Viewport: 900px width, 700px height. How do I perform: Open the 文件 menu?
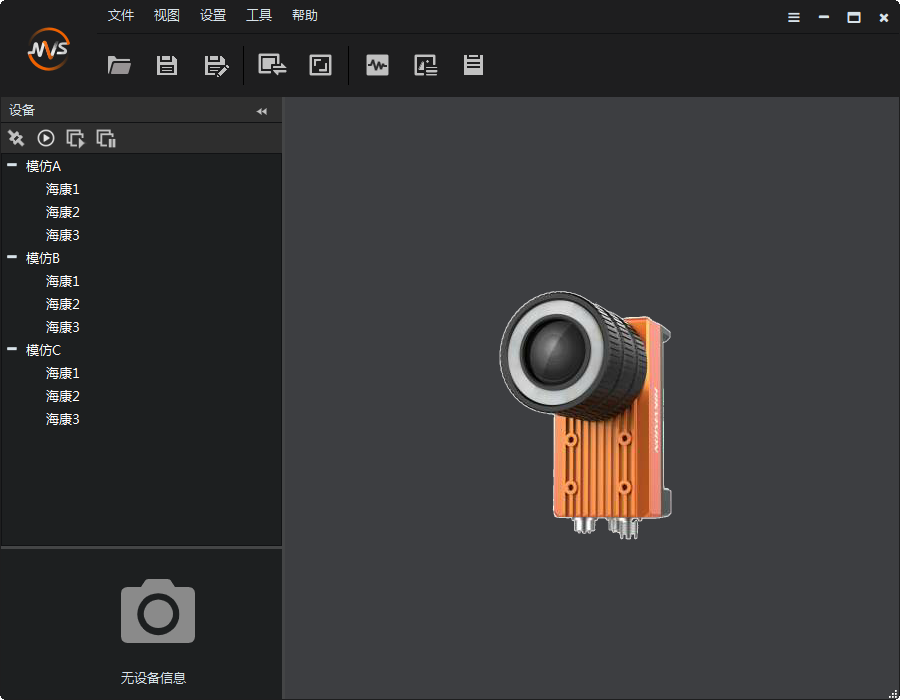[x=120, y=15]
